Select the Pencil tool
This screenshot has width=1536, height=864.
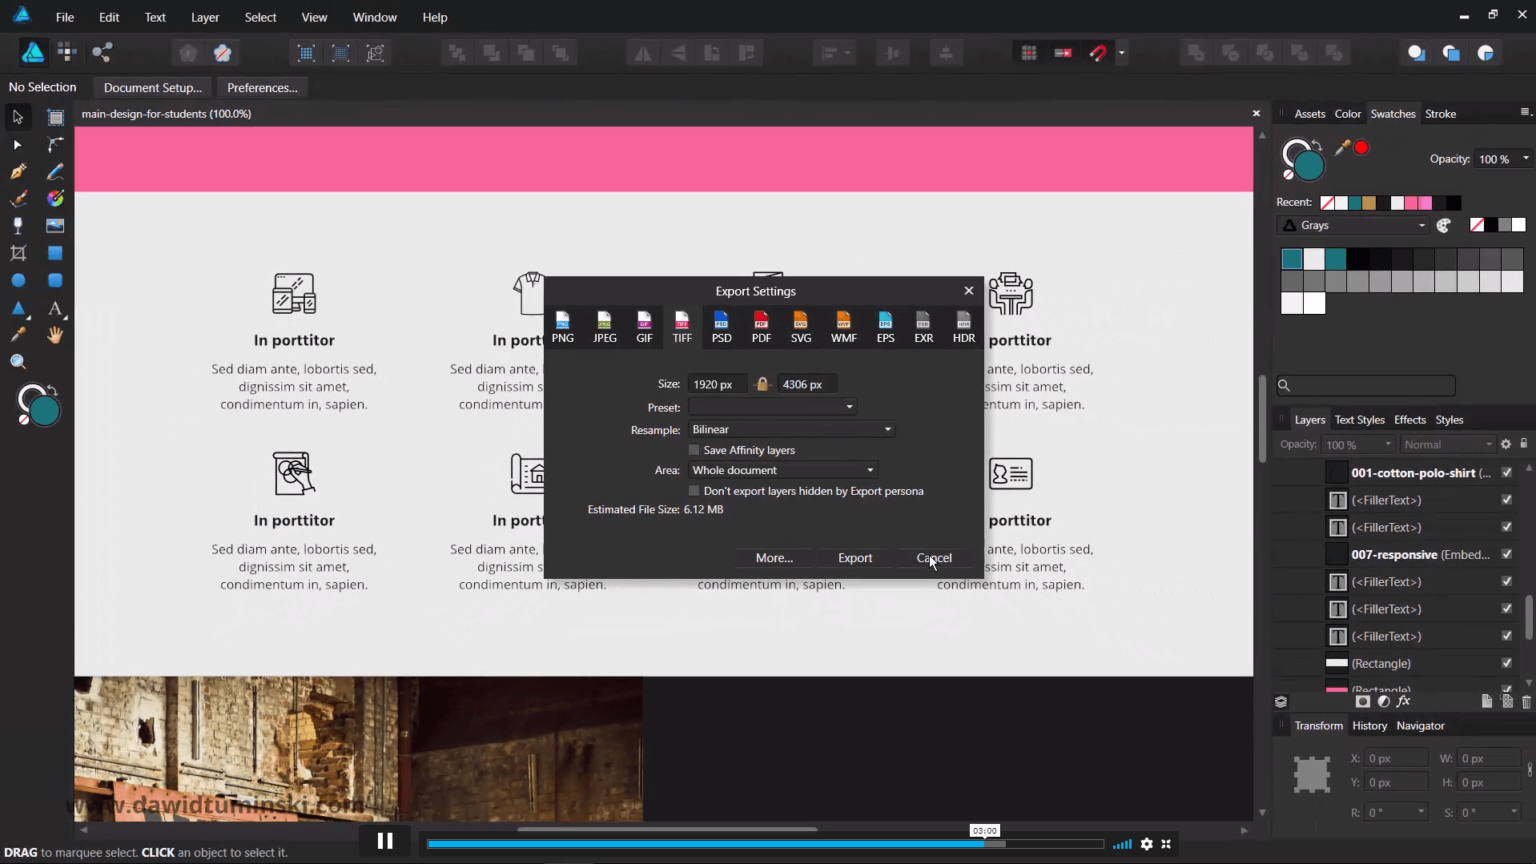(x=55, y=172)
